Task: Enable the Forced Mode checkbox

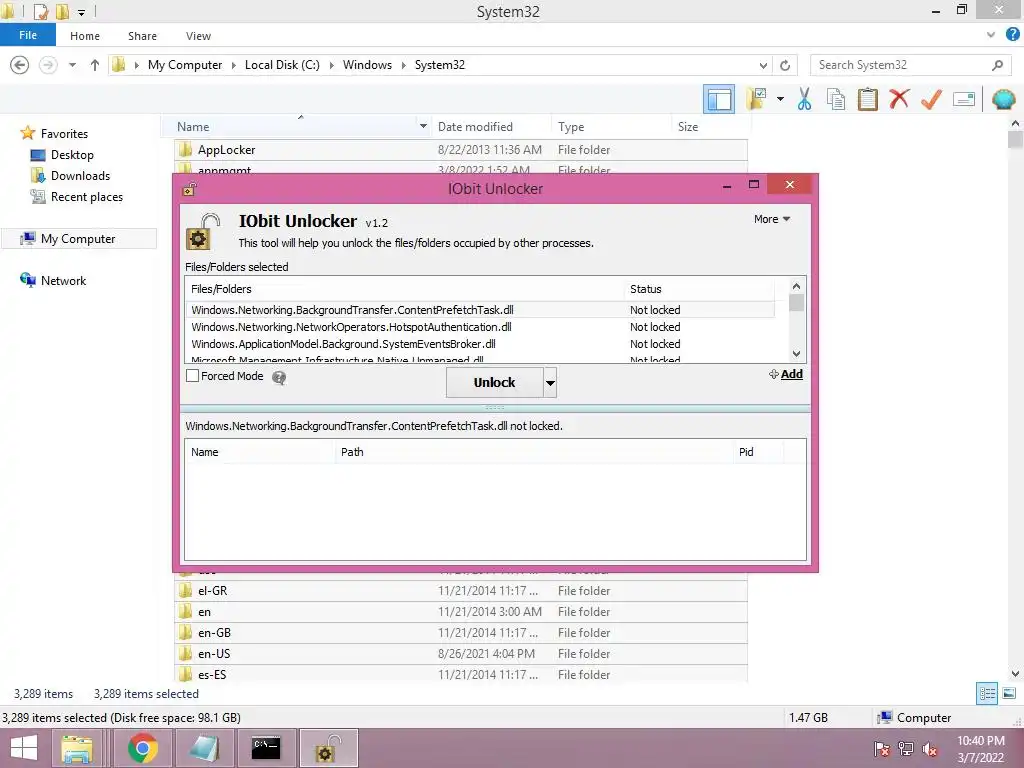Action: (193, 376)
